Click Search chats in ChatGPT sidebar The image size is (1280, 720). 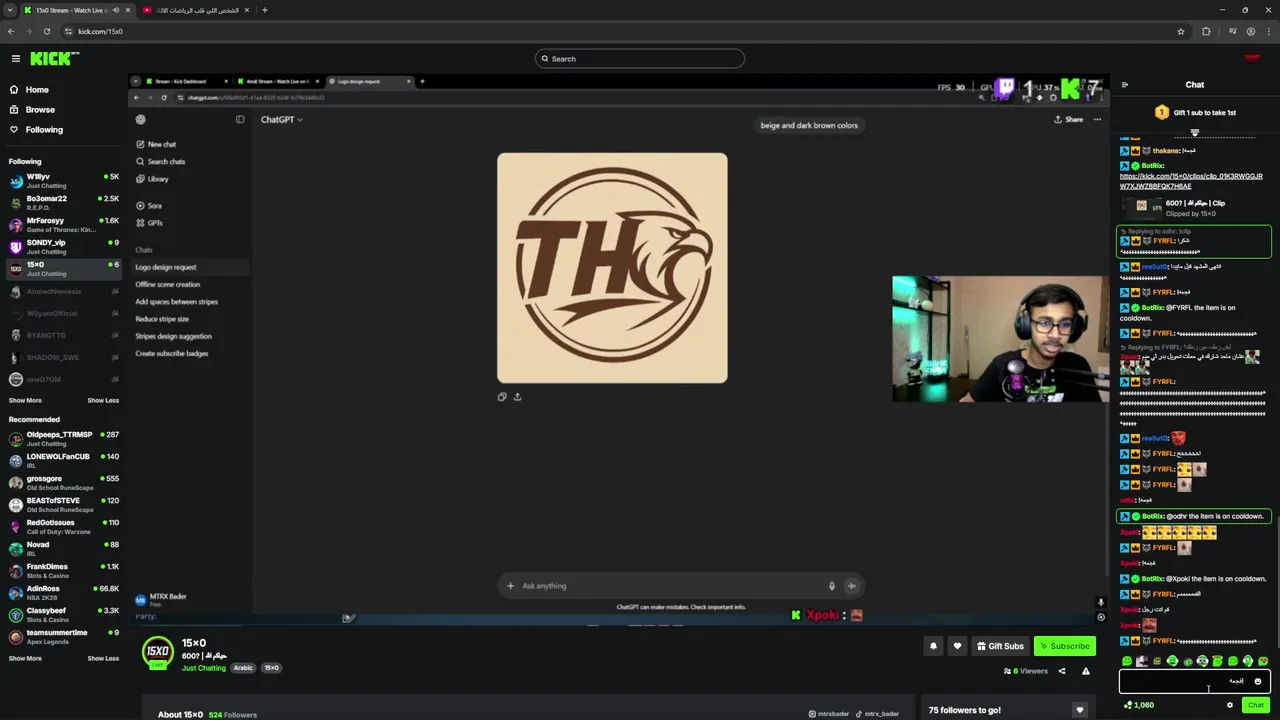(x=160, y=161)
